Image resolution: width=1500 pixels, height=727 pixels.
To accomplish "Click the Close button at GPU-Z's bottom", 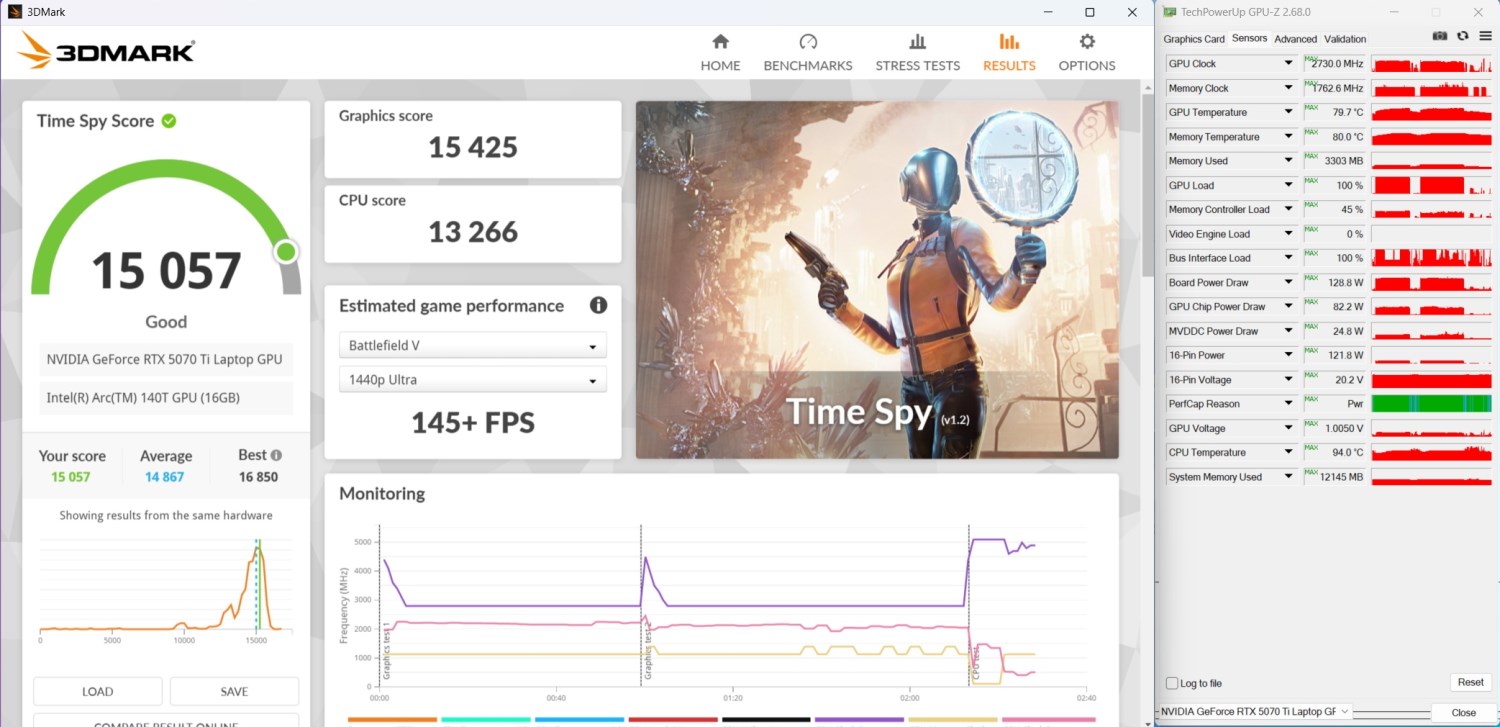I will 1464,712.
